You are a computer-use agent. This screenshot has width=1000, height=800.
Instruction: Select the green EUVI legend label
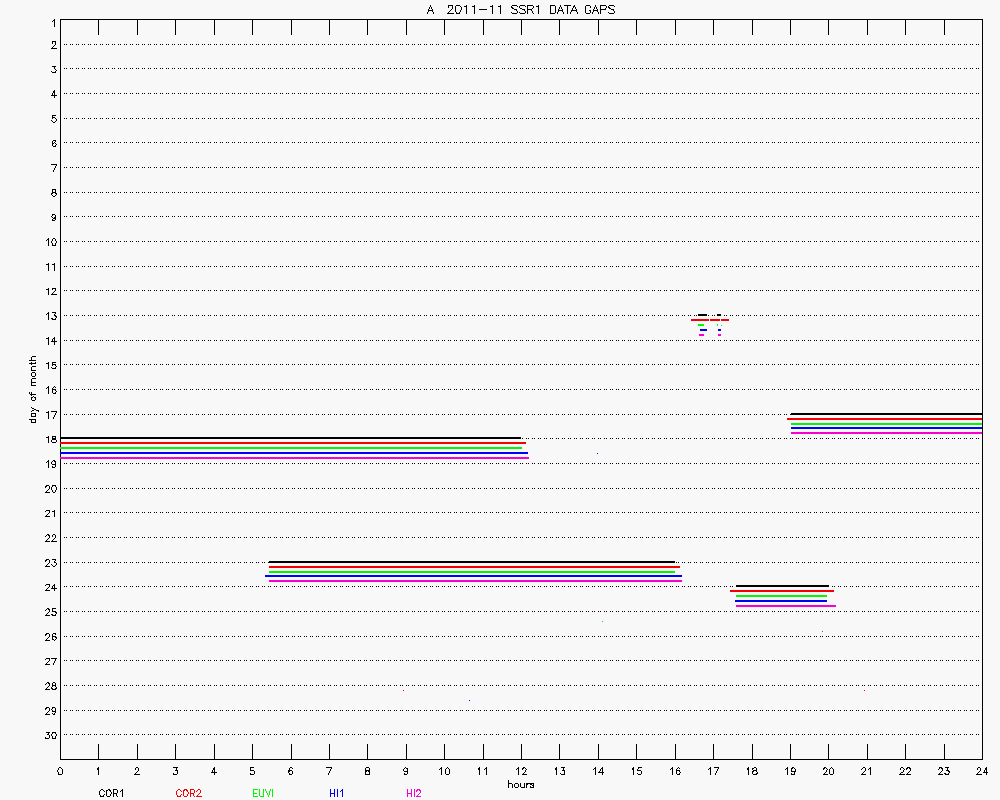pos(264,793)
